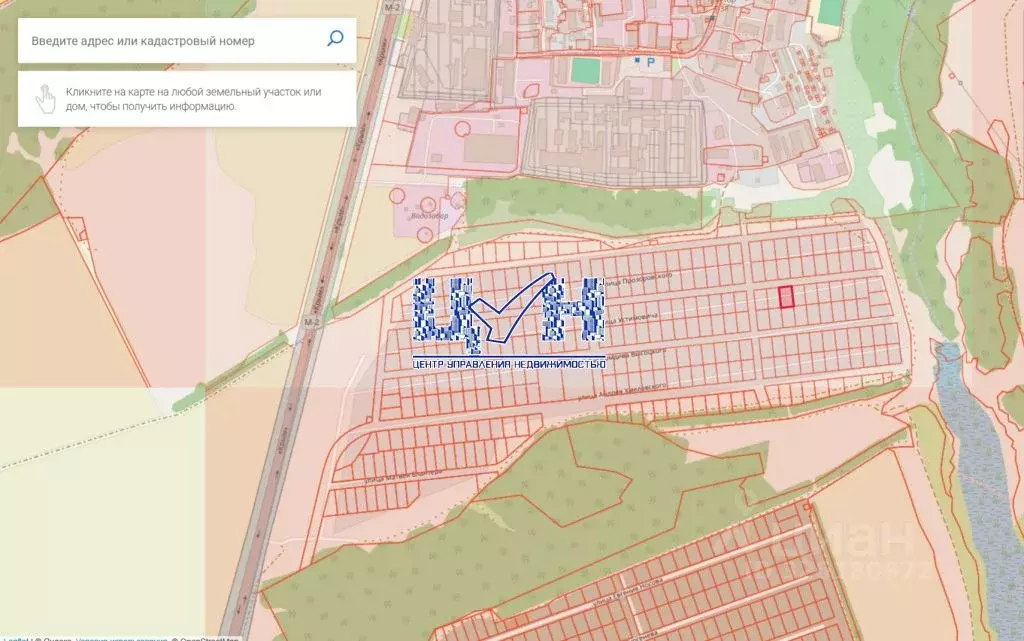Open the Яндекс copyright link

(x=52, y=639)
